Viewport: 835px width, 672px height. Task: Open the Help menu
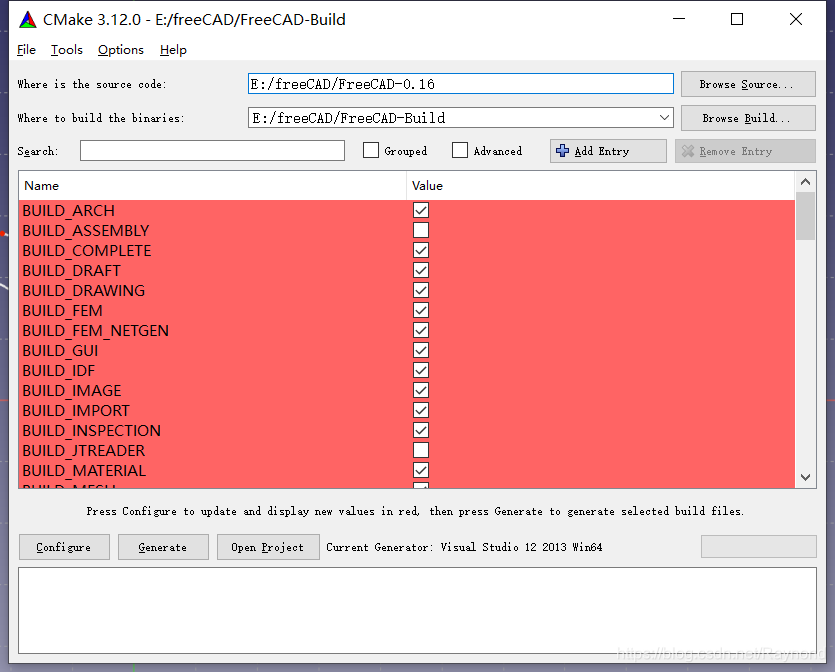coord(173,50)
